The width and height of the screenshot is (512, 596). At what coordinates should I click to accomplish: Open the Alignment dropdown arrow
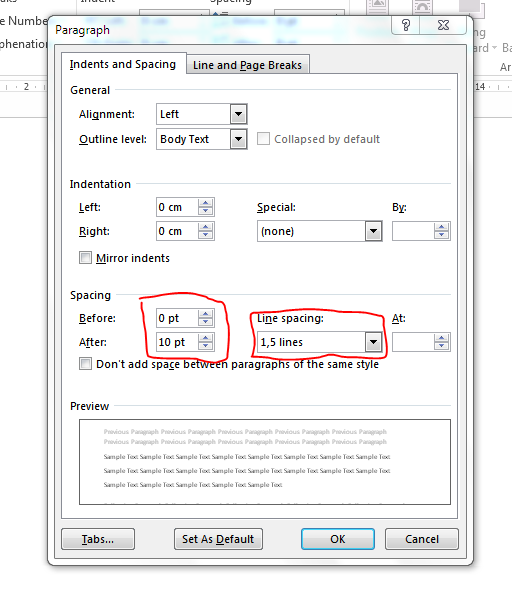pyautogui.click(x=238, y=114)
